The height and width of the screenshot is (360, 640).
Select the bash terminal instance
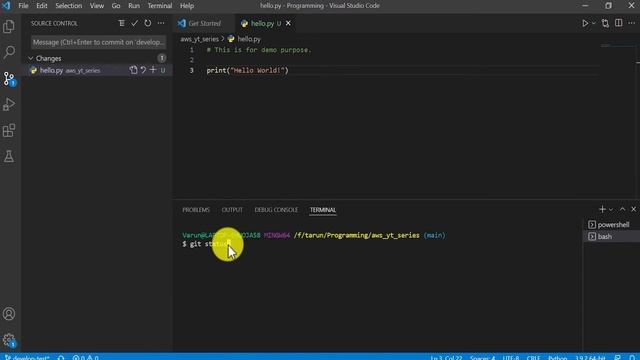(x=611, y=237)
